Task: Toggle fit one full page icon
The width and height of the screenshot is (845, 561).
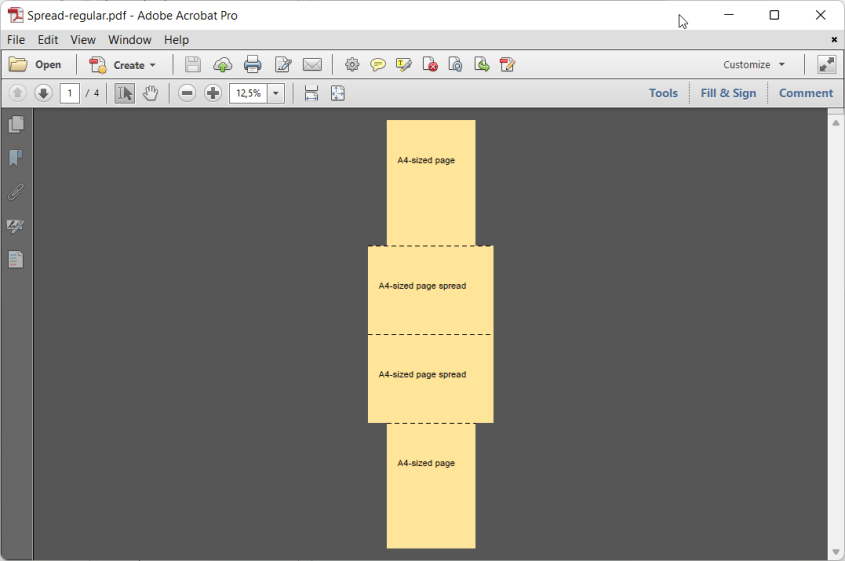Action: coord(337,93)
